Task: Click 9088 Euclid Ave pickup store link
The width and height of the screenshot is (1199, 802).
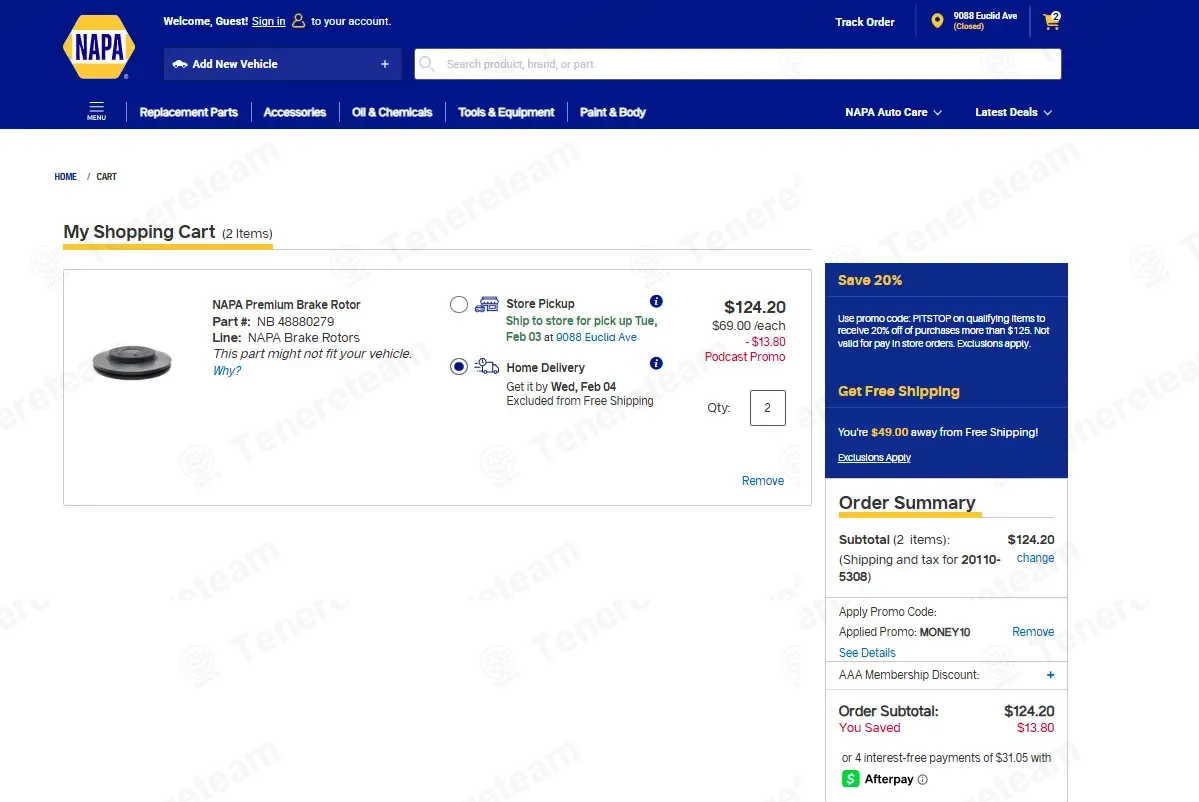Action: coord(596,337)
